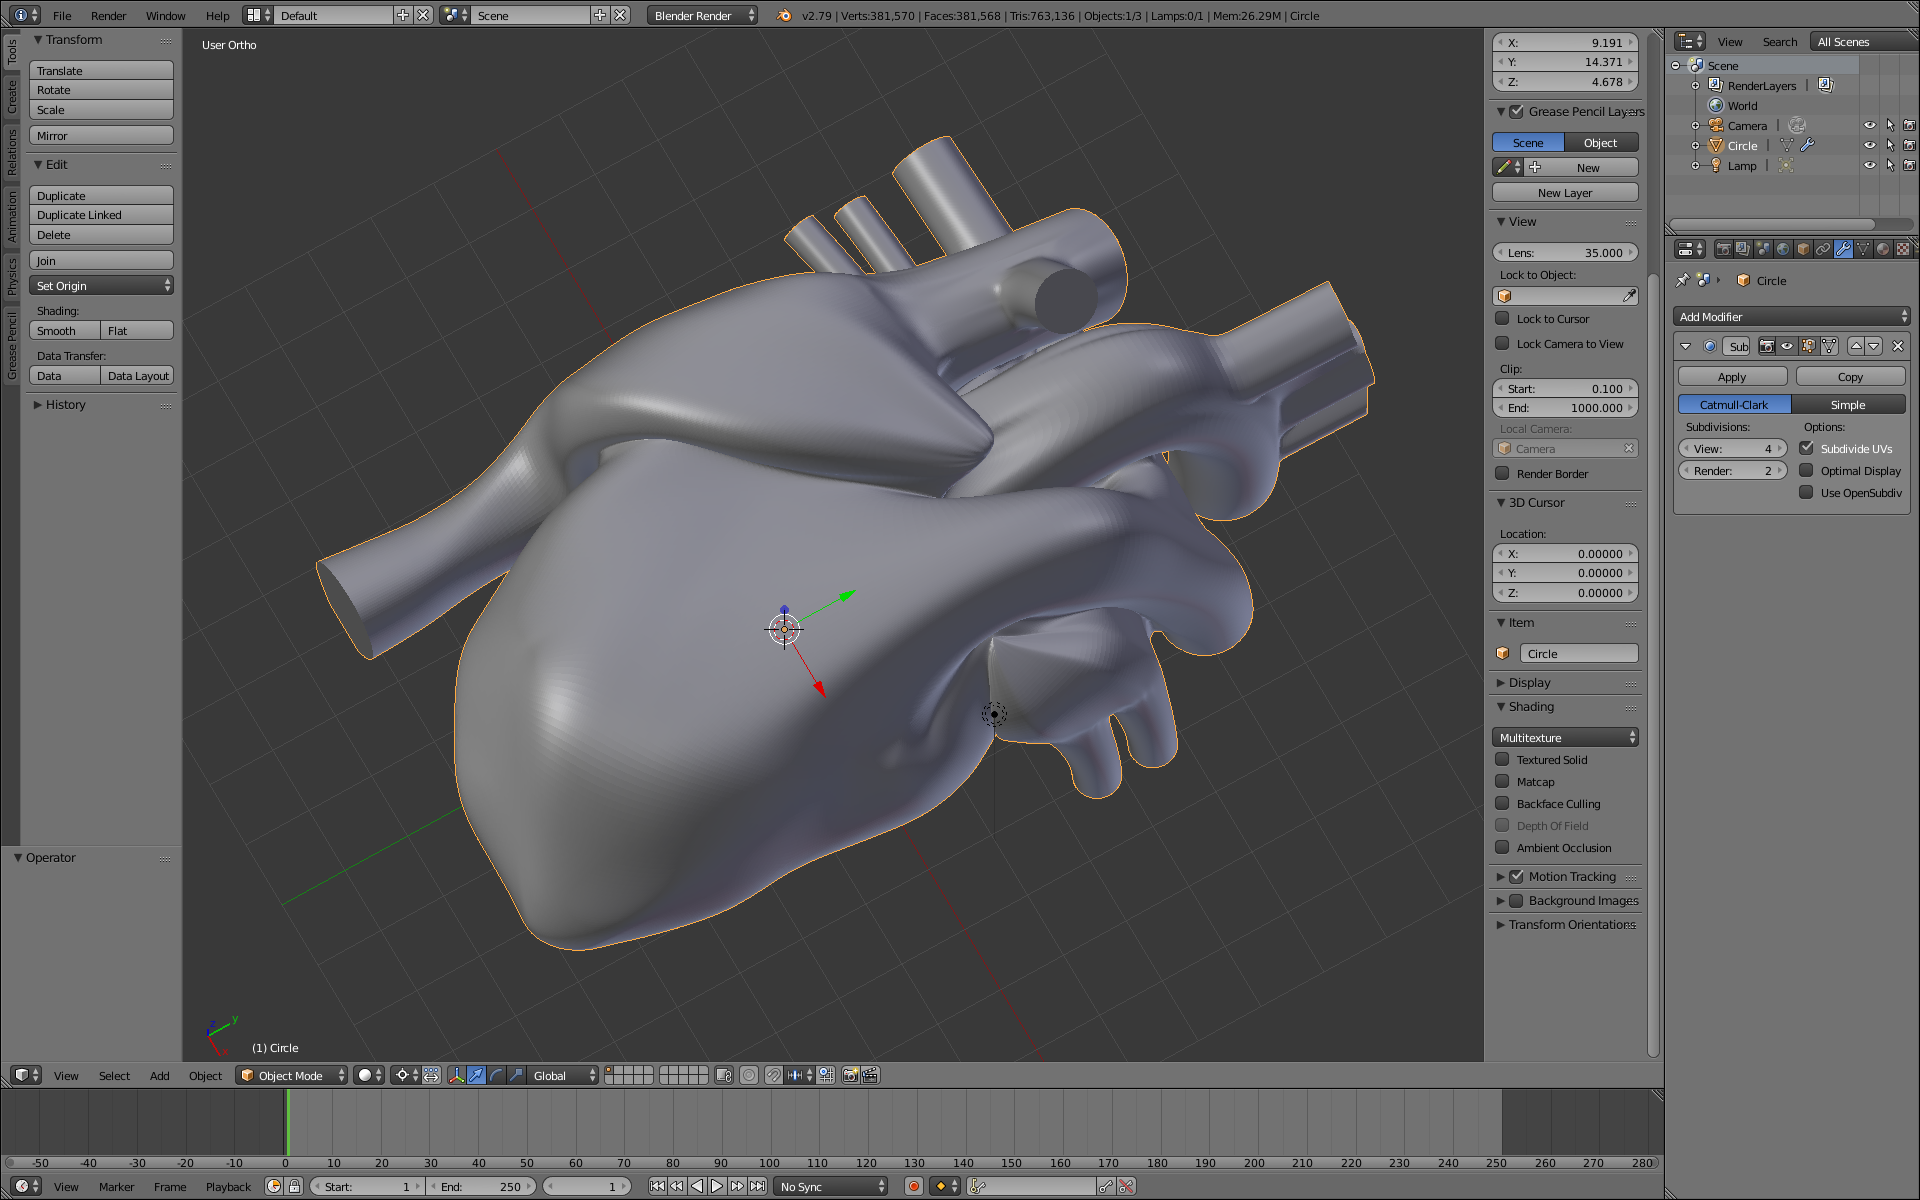The width and height of the screenshot is (1920, 1200).
Task: Toggle visibility eye for Camera in outliner
Action: tap(1869, 125)
